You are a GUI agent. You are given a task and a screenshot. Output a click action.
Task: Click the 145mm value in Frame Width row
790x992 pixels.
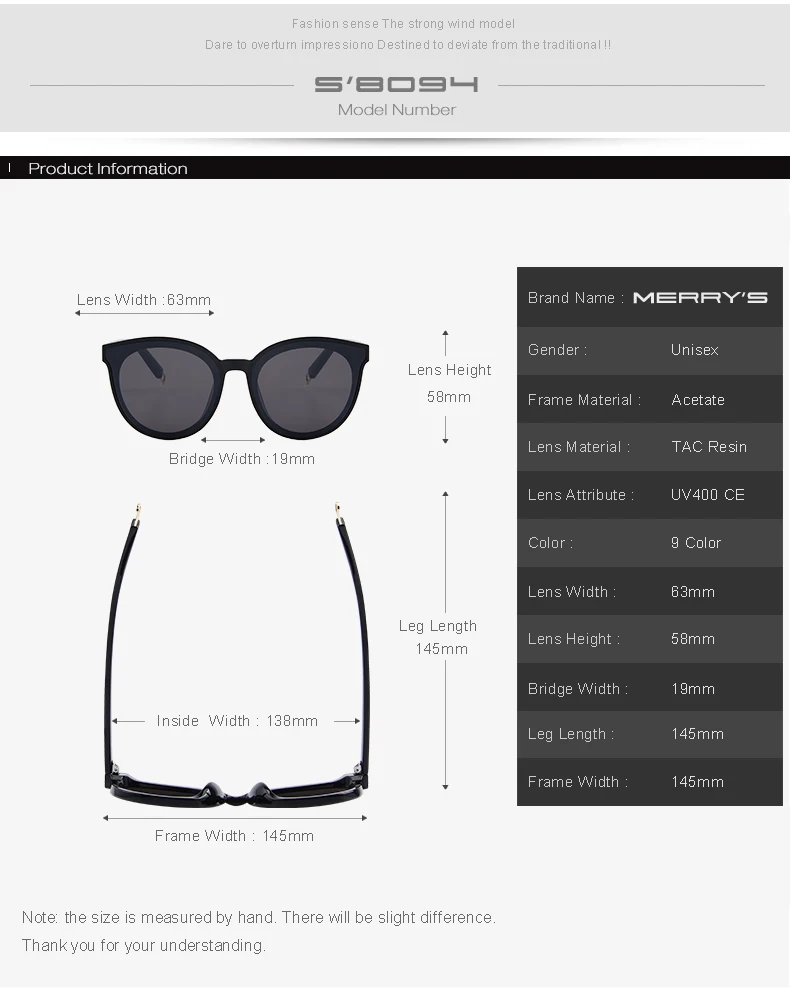pyautogui.click(x=697, y=782)
